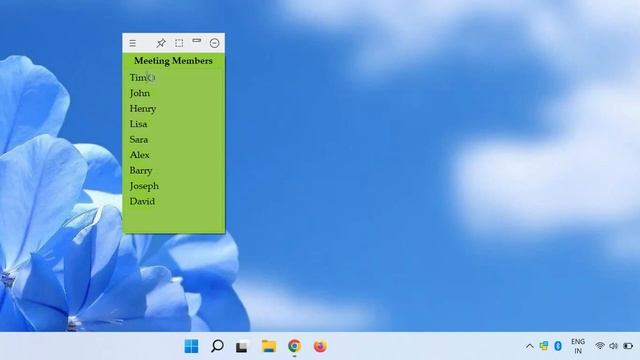Screen dimensions: 640x360
Task: Open the Bluetooth tray icon
Action: [558, 346]
